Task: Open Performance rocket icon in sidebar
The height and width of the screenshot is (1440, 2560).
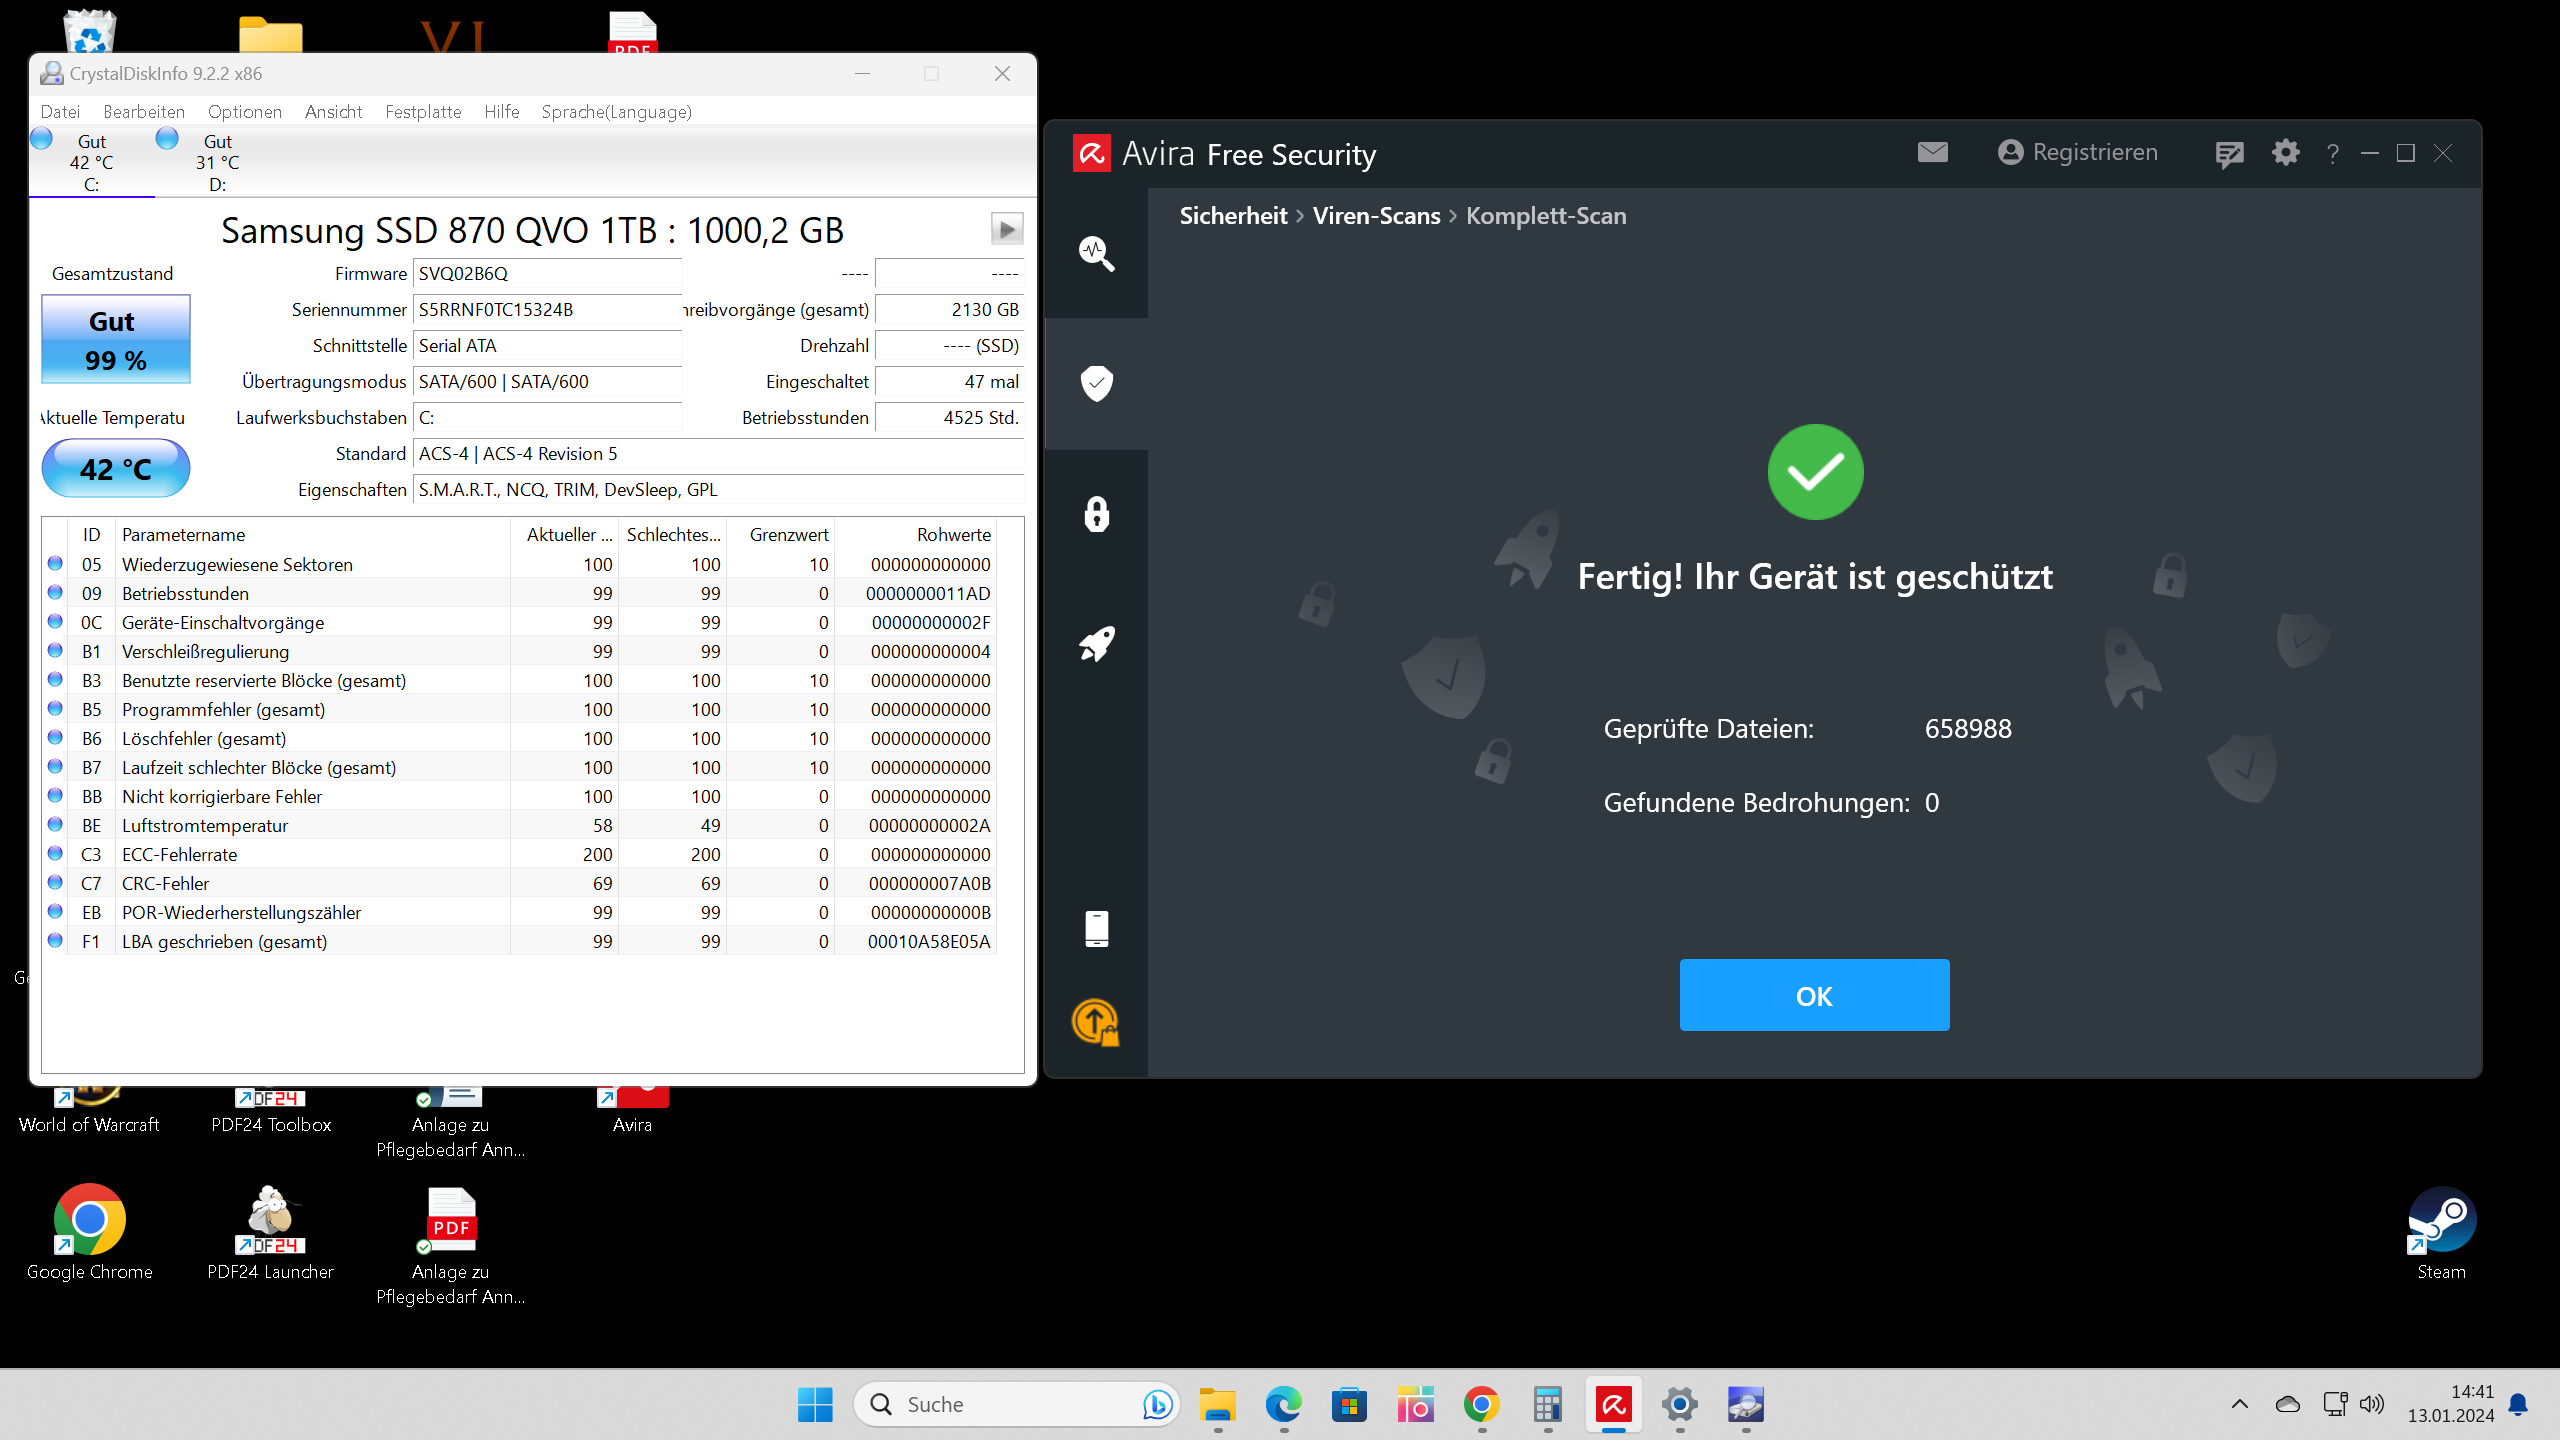Action: 1096,644
